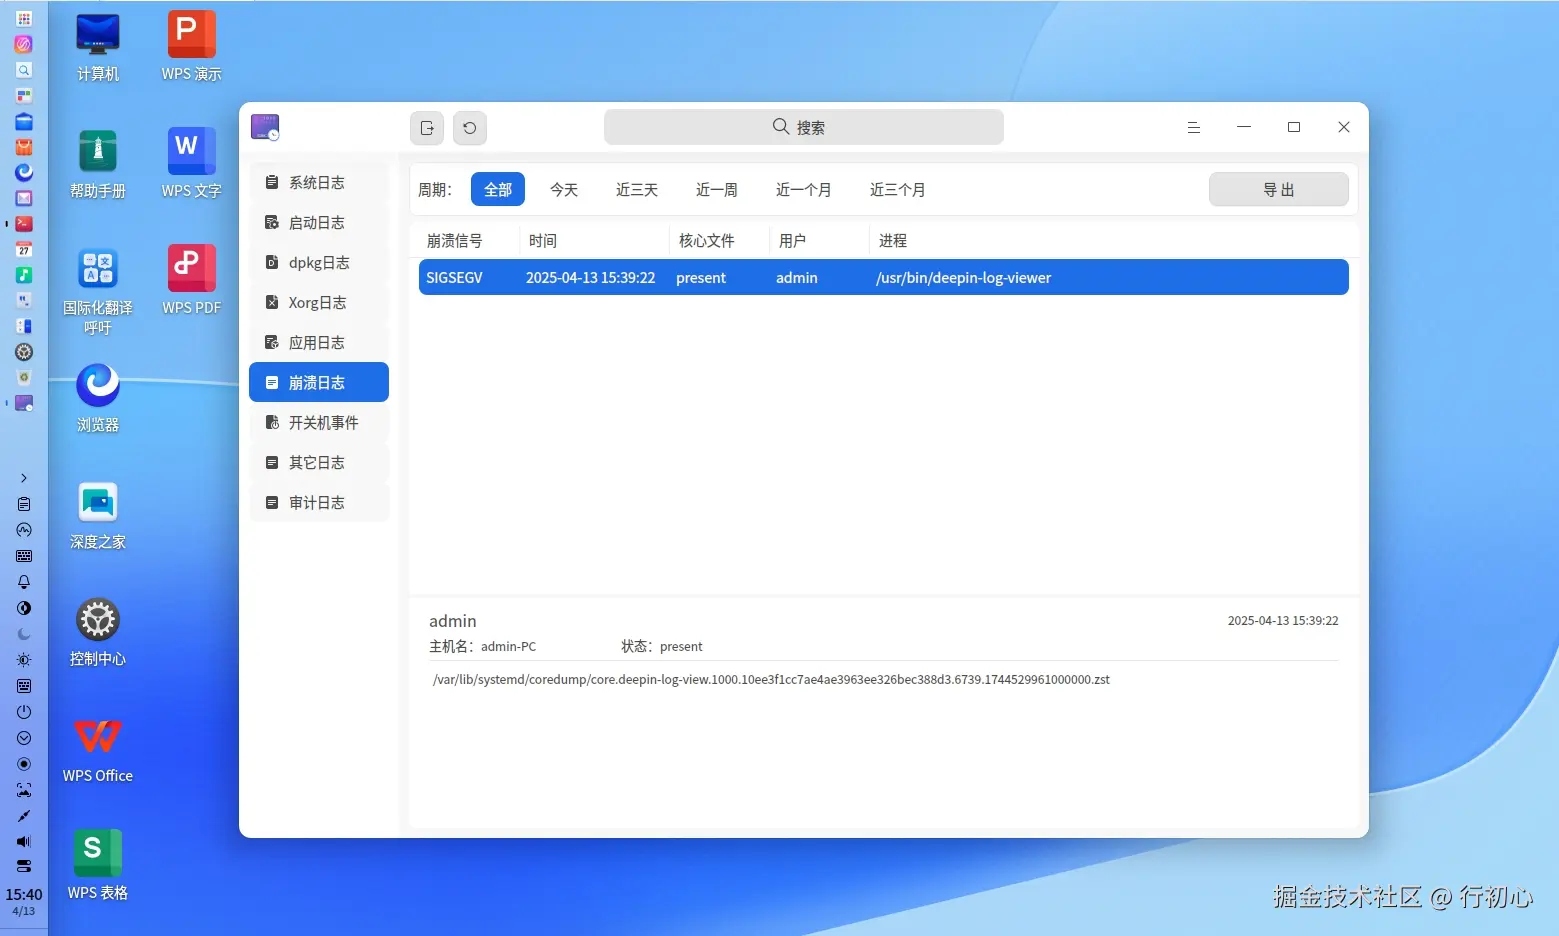Viewport: 1559px width, 936px height.
Task: Sort by 用户 column header
Action: tap(792, 241)
